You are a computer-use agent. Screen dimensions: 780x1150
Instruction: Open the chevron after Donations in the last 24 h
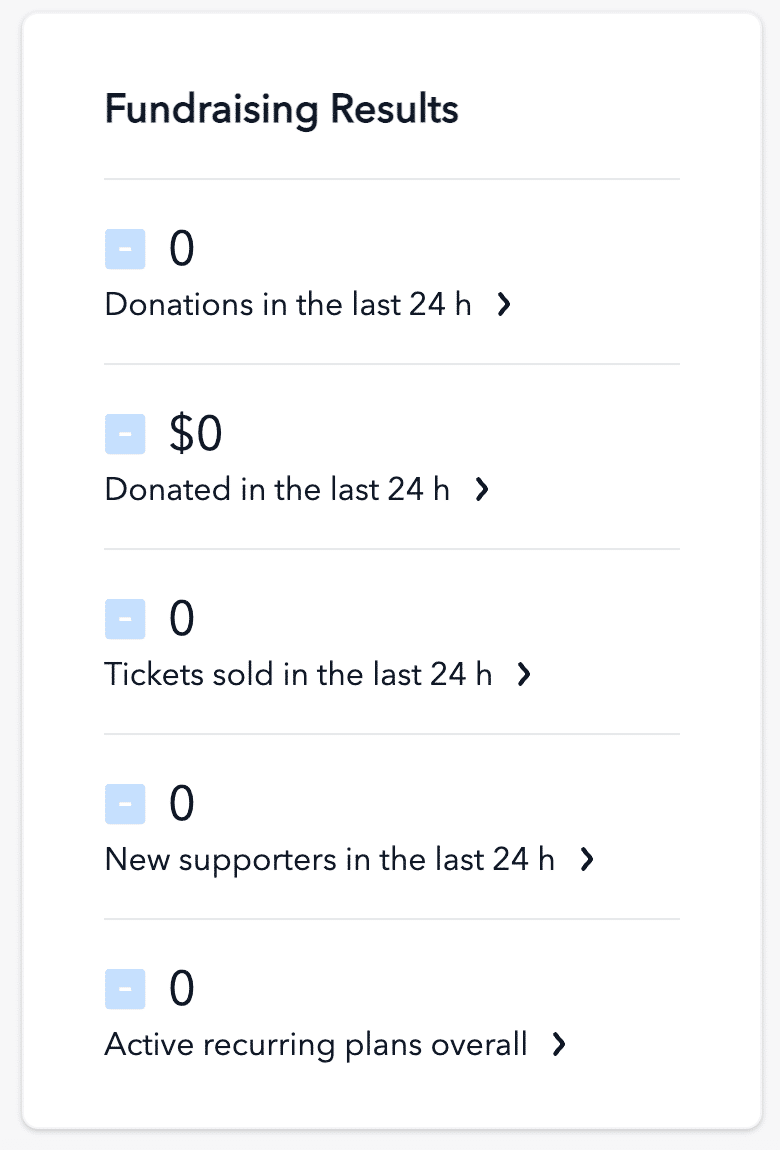(x=504, y=305)
